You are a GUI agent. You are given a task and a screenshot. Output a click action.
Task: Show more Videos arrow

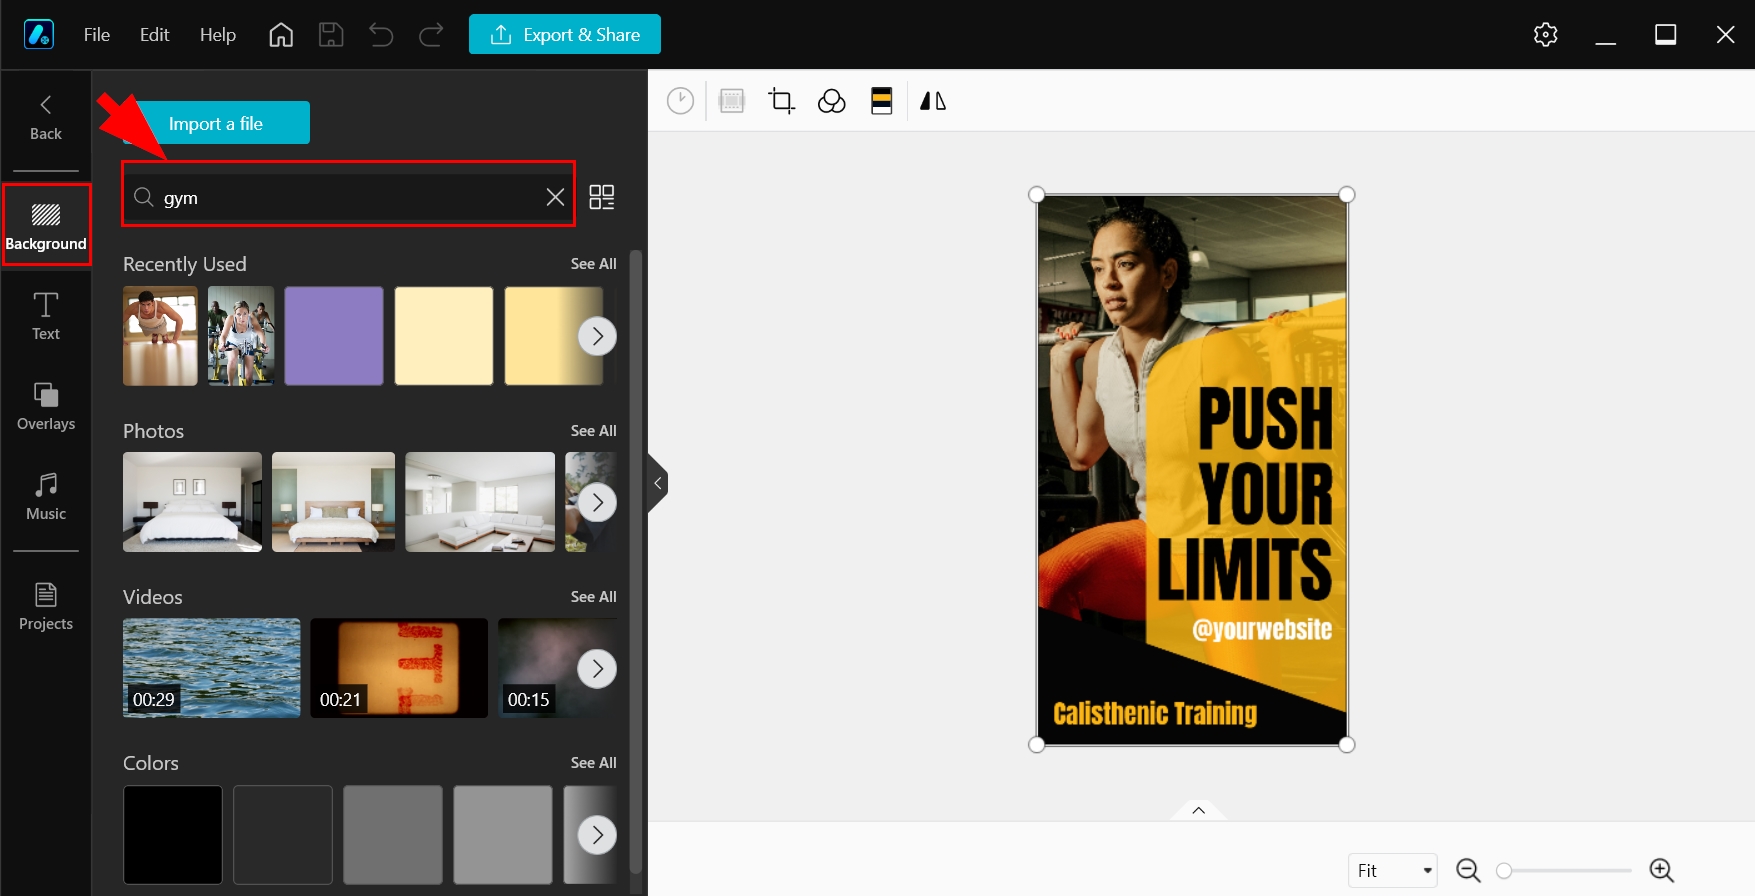point(597,668)
